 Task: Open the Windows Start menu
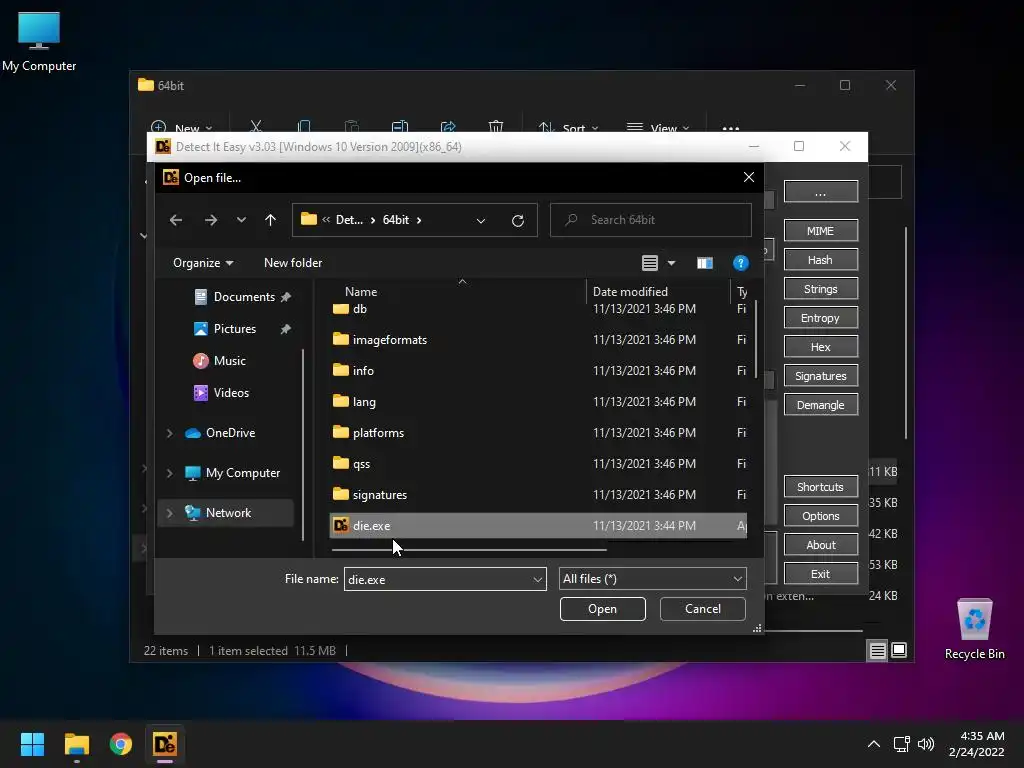point(32,744)
